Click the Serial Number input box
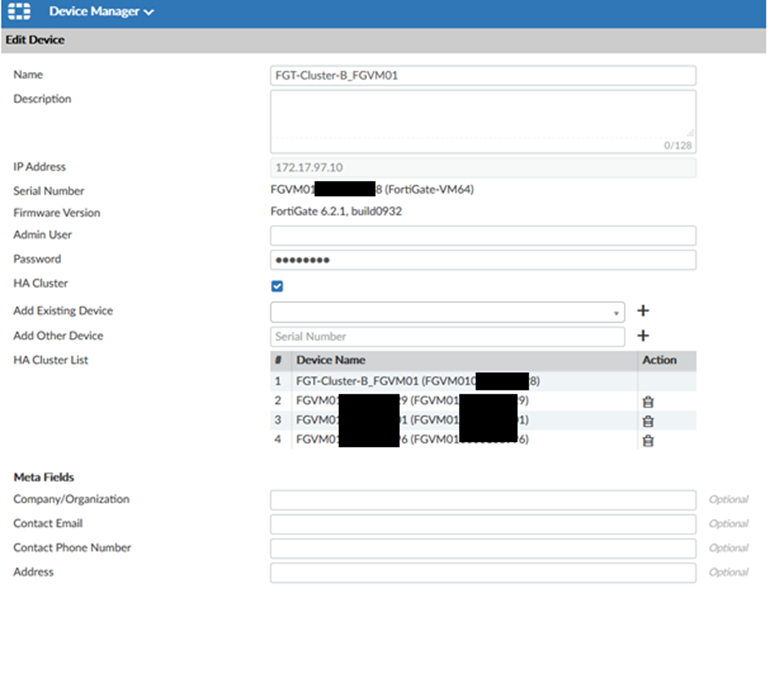 pos(447,337)
